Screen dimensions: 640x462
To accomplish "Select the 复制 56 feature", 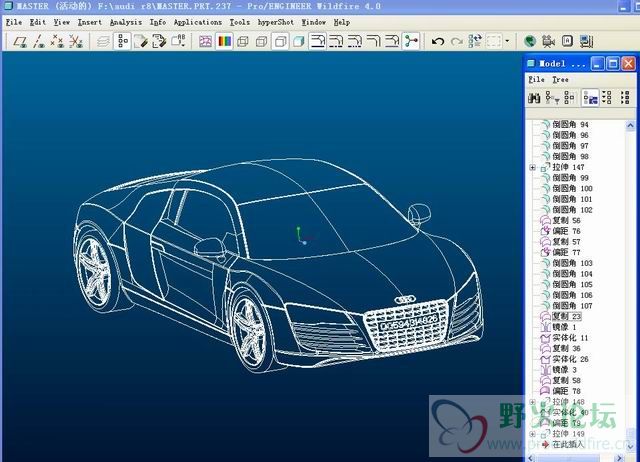I will 566,220.
